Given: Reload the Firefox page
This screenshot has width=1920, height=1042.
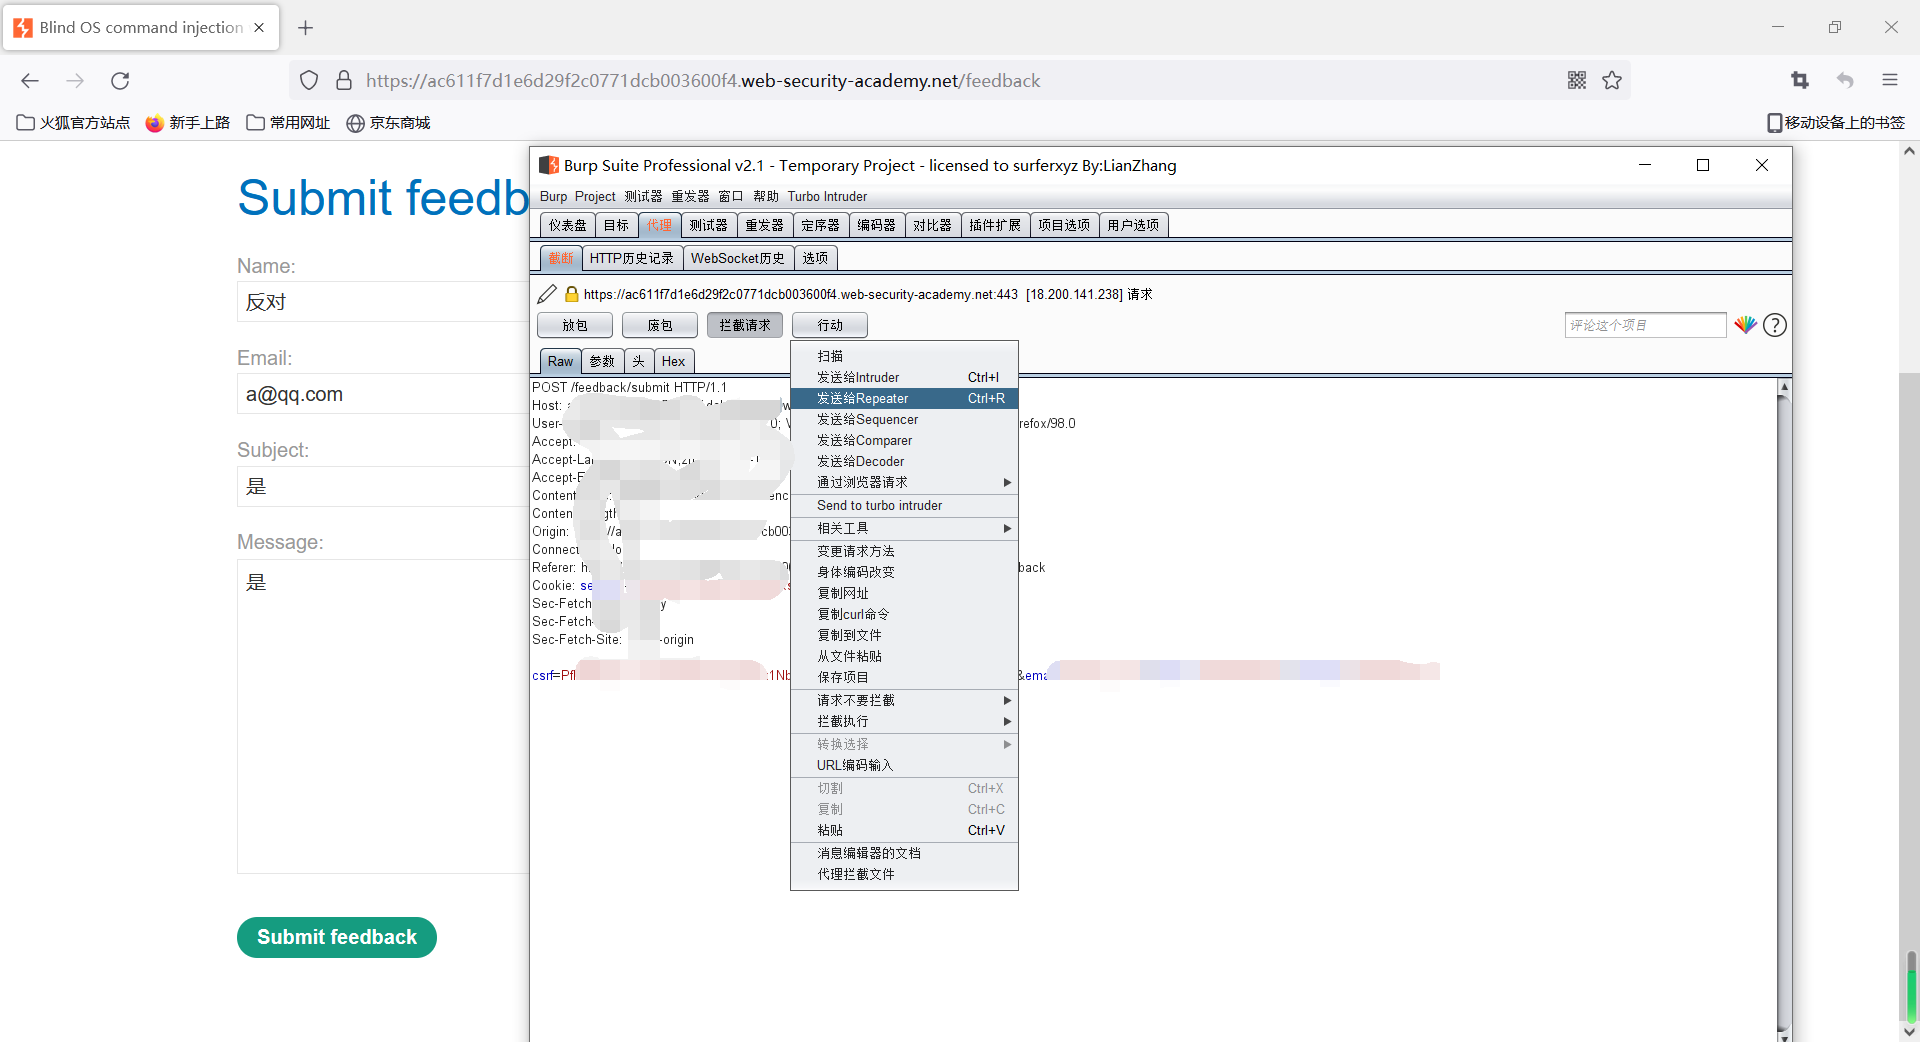Looking at the screenshot, I should (x=120, y=81).
